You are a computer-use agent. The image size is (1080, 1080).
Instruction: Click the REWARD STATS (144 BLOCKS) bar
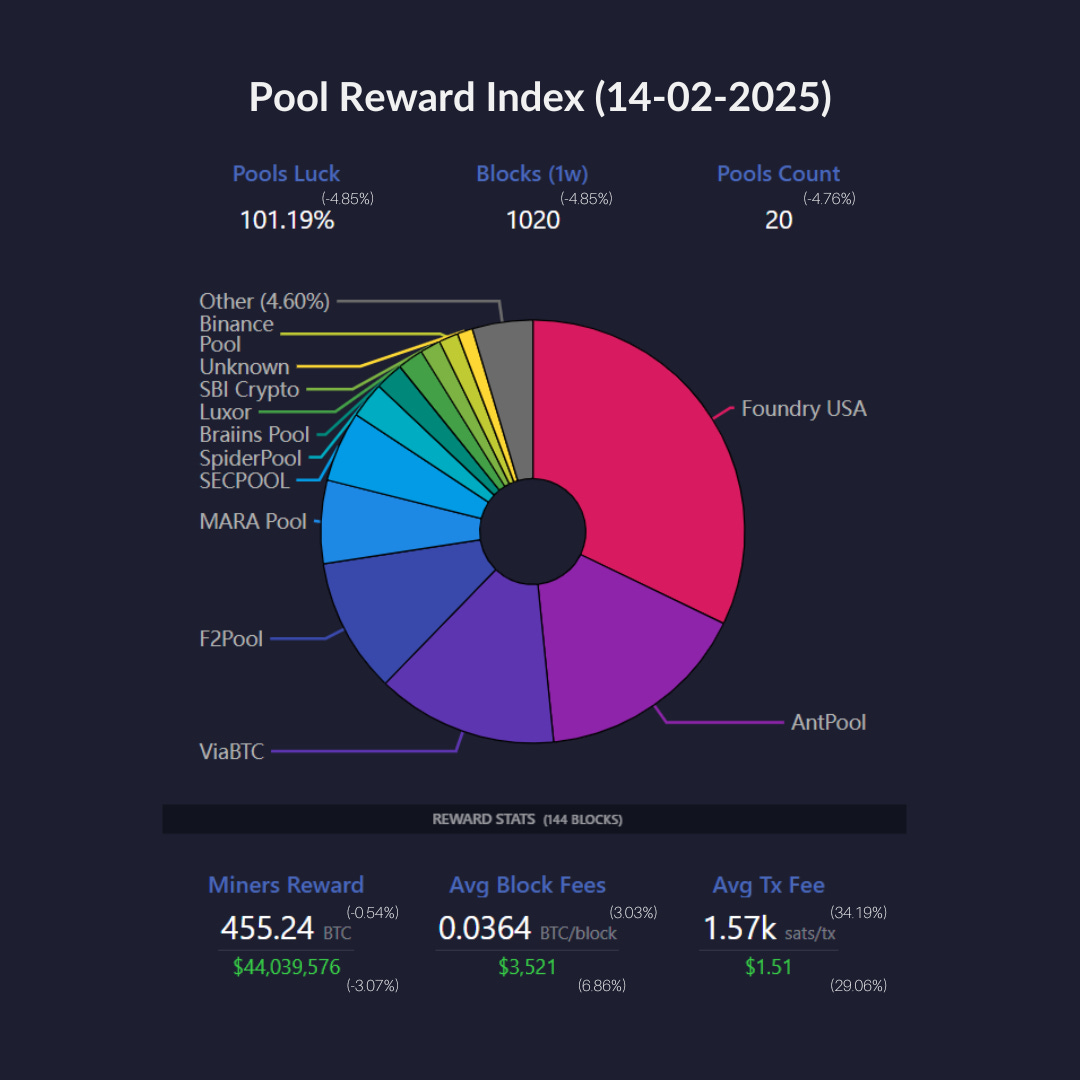point(534,819)
